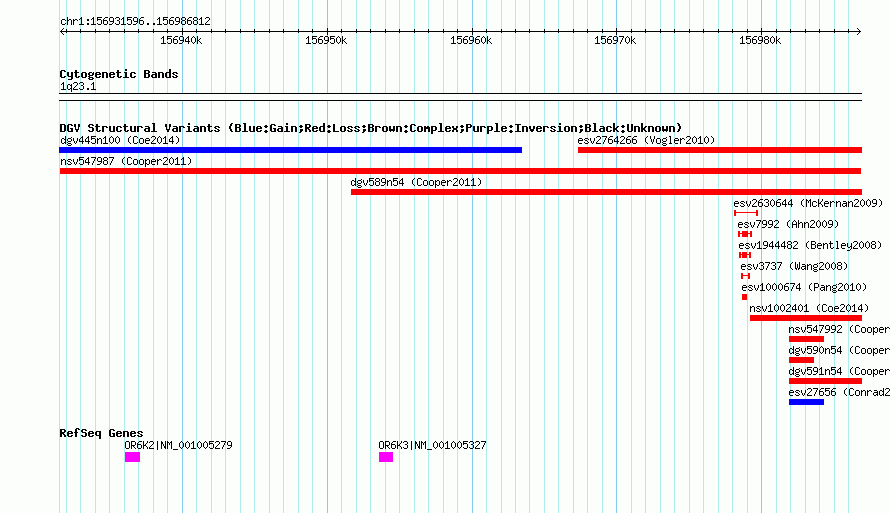
Task: Click the 156970k ruler position
Action: pos(615,40)
